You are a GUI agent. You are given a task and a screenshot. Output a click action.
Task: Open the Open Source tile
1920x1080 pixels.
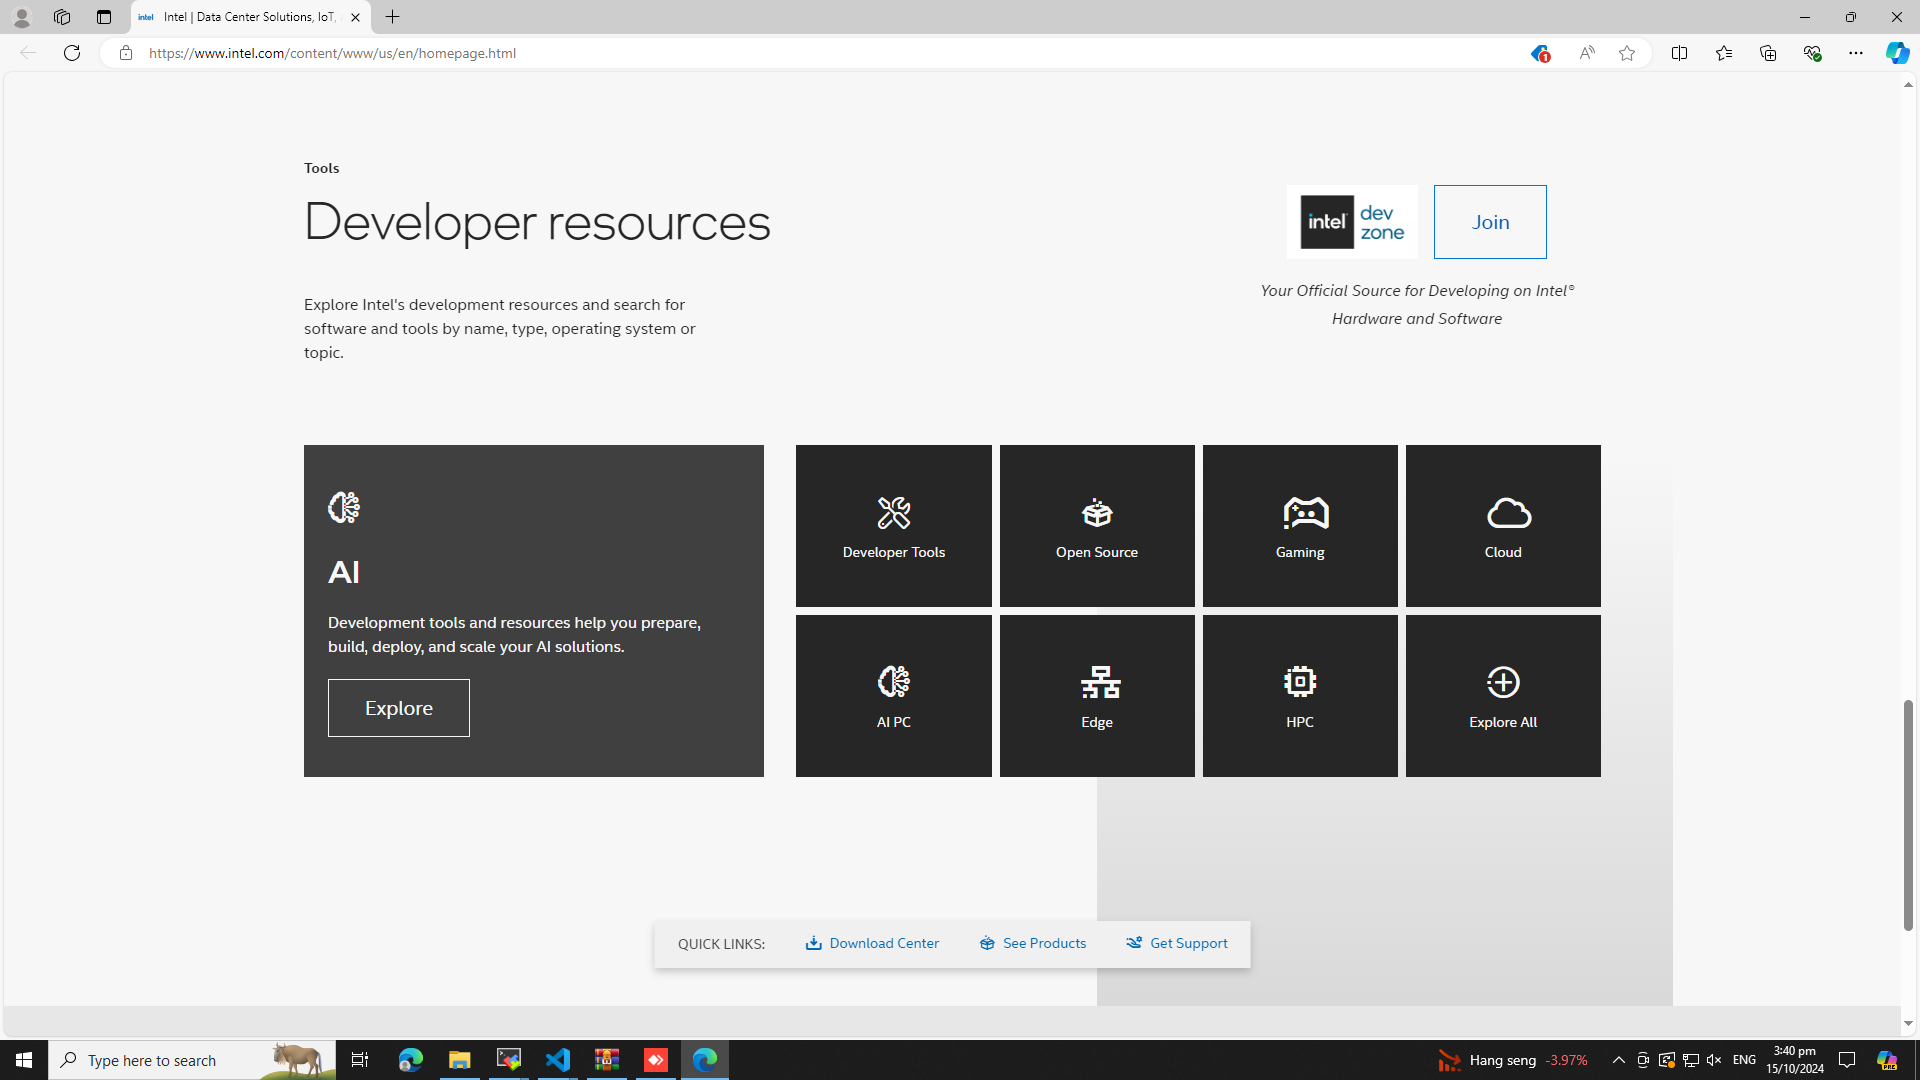pyautogui.click(x=1096, y=526)
